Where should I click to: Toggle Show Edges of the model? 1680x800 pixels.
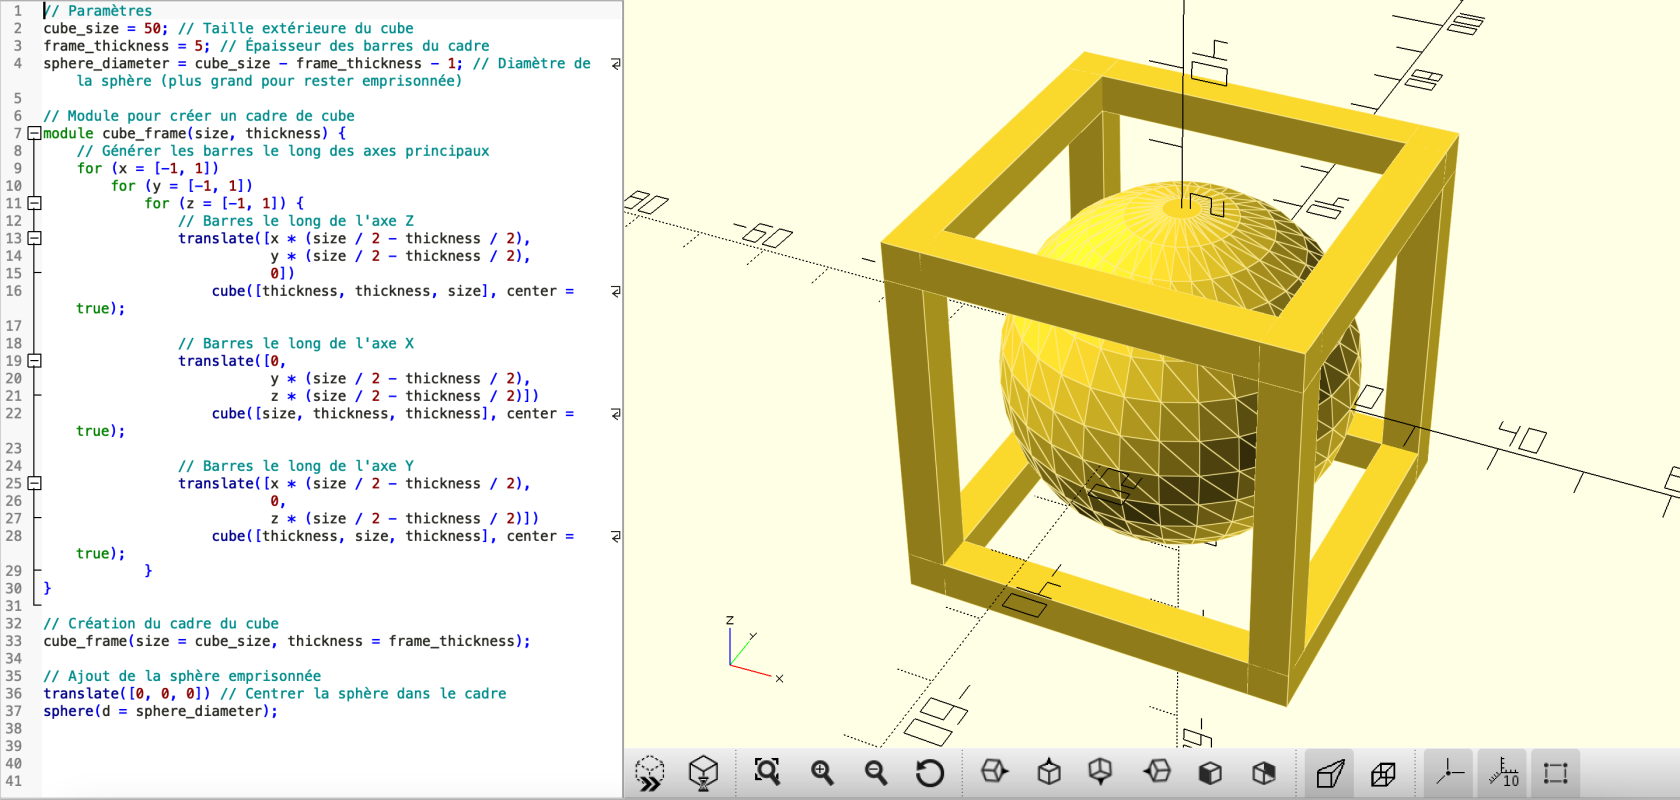point(1556,773)
